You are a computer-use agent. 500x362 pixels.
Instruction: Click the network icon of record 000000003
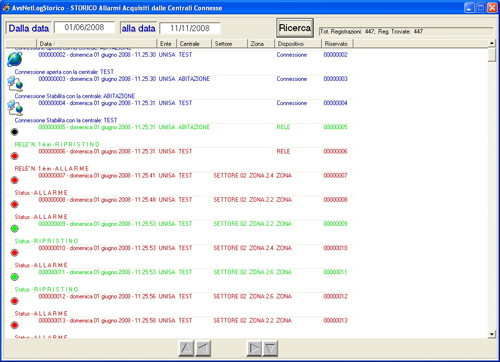[x=15, y=84]
